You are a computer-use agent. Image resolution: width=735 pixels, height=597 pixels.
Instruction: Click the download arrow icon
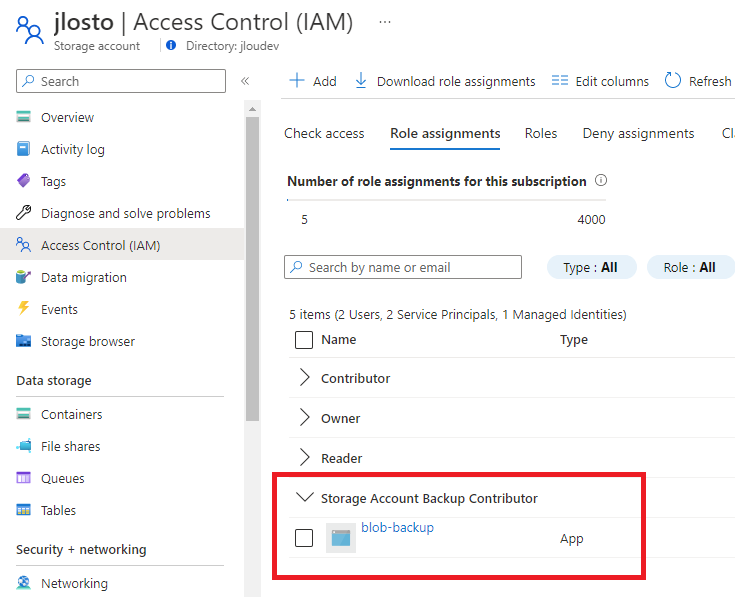360,81
